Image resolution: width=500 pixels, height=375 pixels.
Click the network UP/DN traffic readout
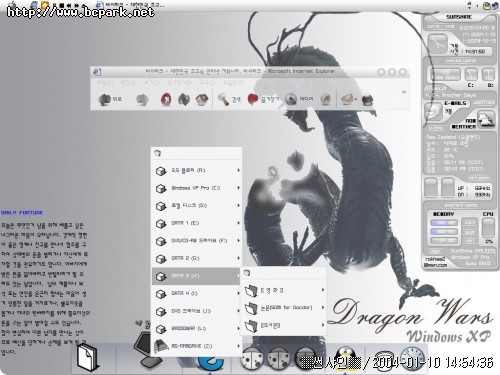(x=474, y=191)
